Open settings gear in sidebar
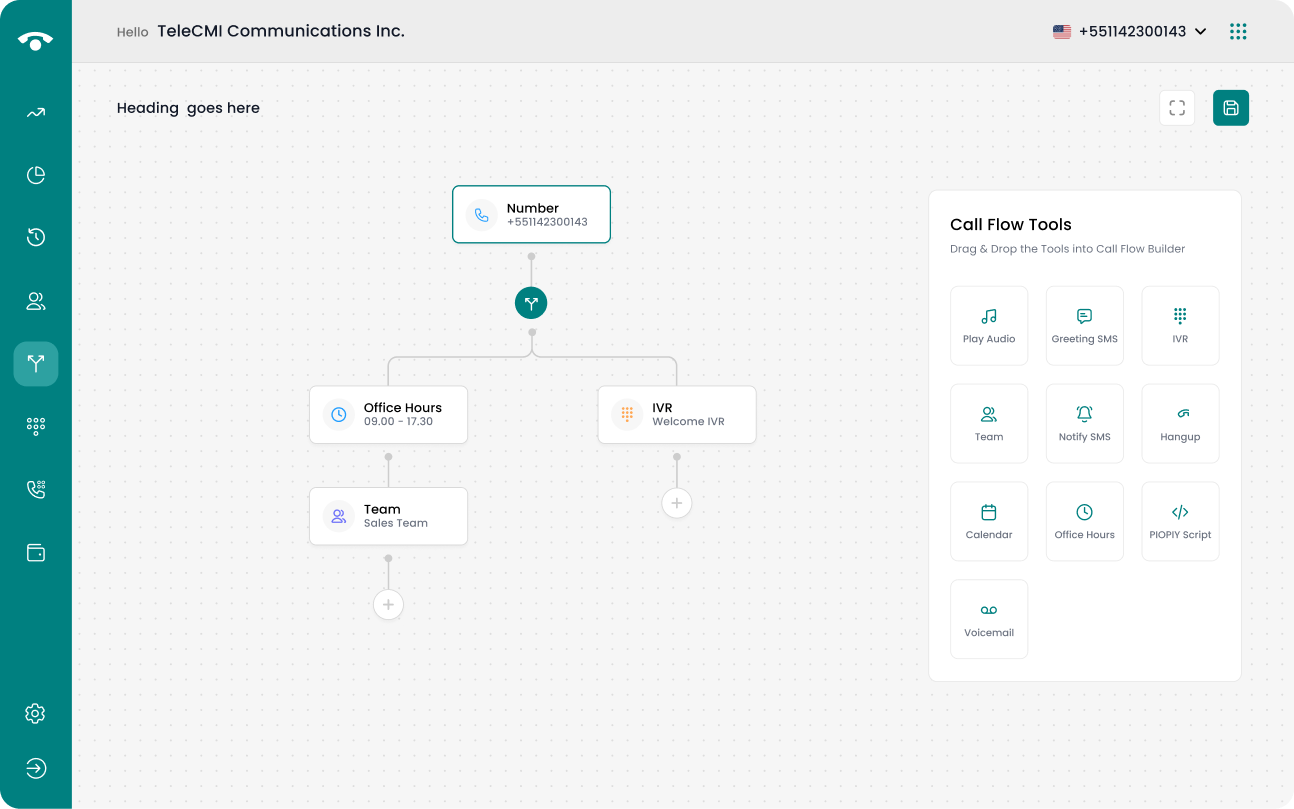This screenshot has height=809, width=1294. click(36, 713)
